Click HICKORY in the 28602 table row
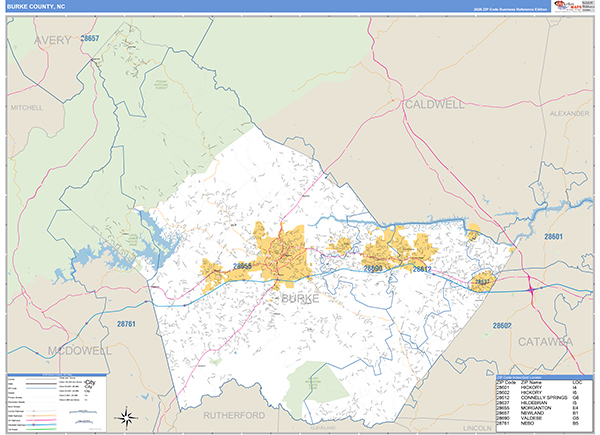Image resolution: width=600 pixels, height=435 pixels. 531,393
